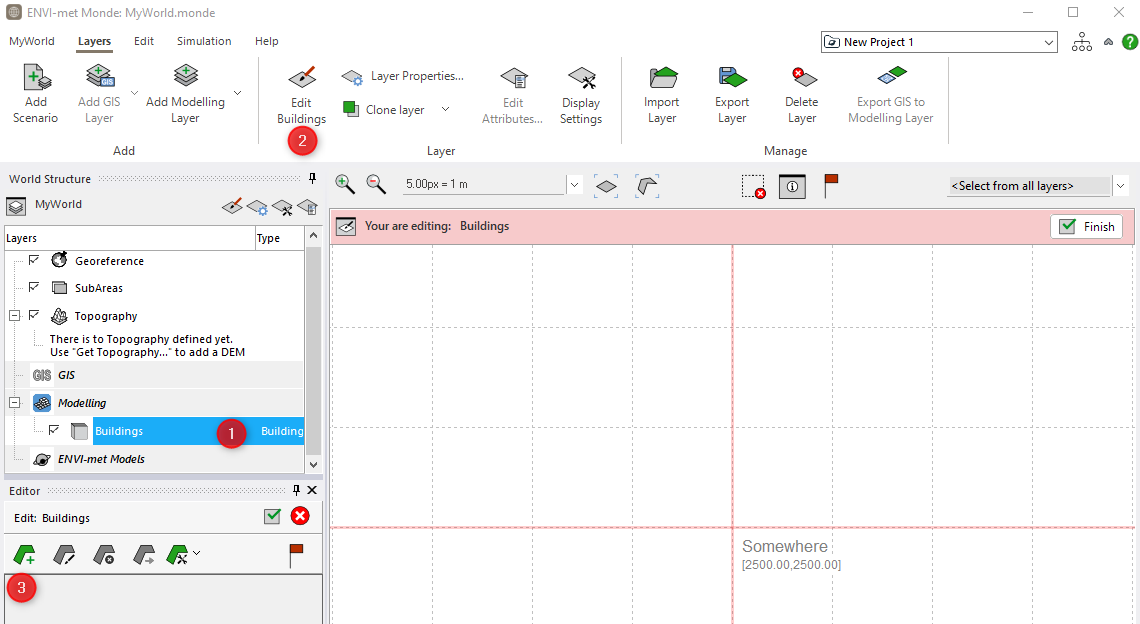The height and width of the screenshot is (624, 1140).
Task: Delete the layer using Delete Layer
Action: 801,79
